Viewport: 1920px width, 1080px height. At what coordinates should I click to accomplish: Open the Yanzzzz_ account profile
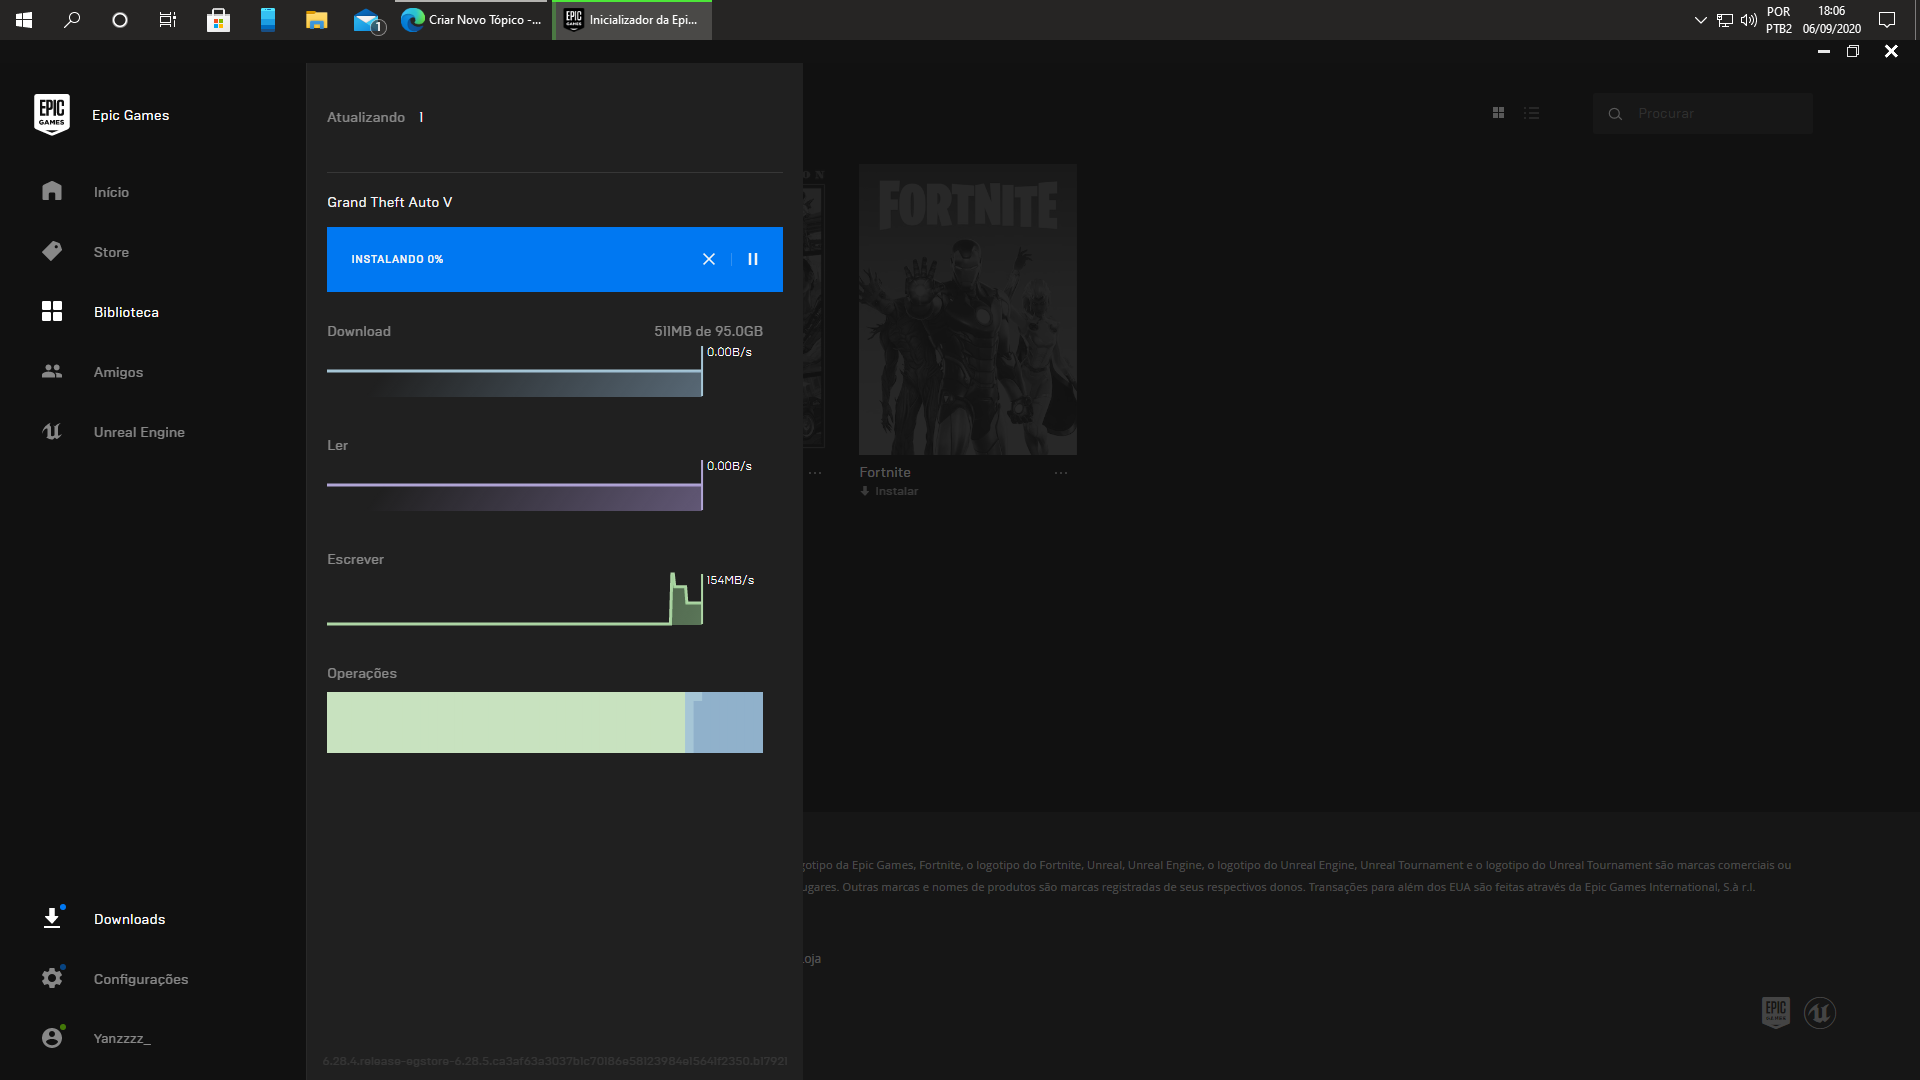point(122,1038)
